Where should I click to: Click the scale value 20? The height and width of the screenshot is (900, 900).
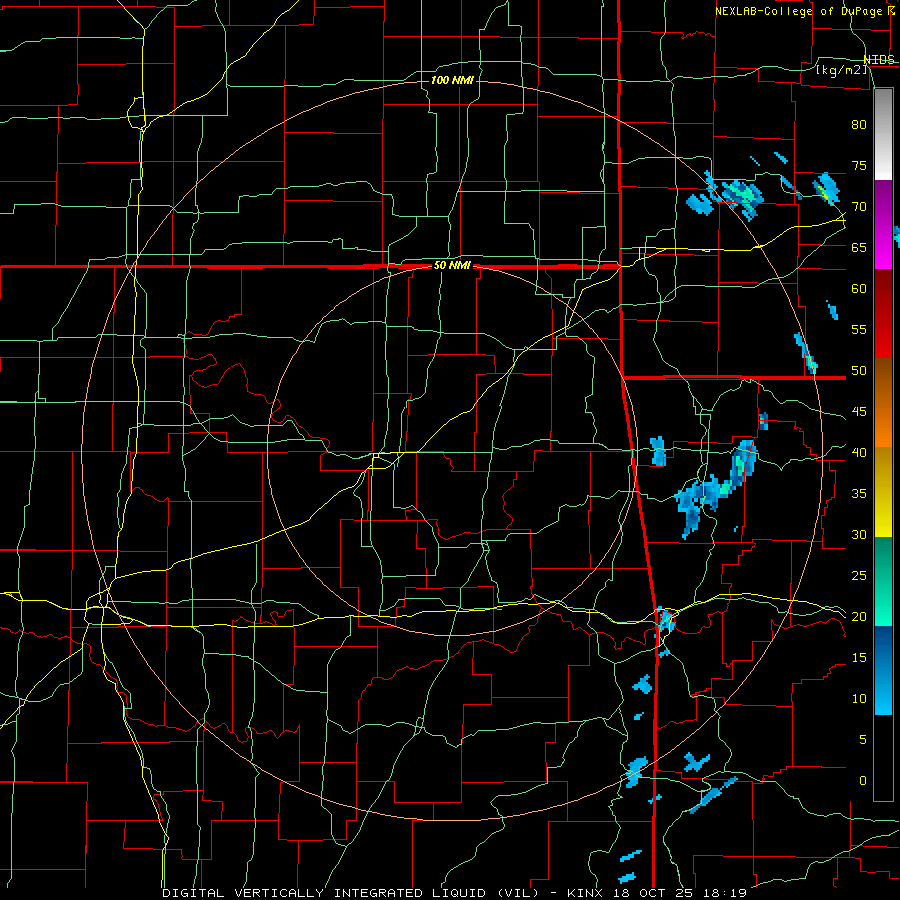[x=859, y=616]
